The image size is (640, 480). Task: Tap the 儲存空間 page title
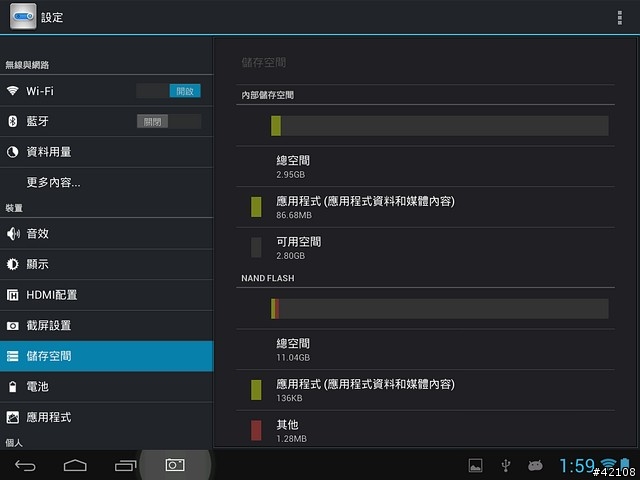pos(264,62)
